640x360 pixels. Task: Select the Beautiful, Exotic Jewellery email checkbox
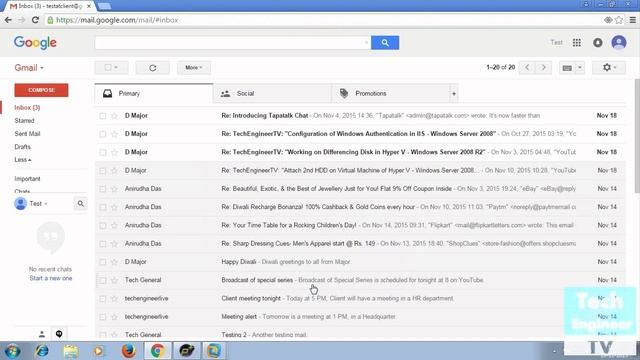tap(102, 189)
